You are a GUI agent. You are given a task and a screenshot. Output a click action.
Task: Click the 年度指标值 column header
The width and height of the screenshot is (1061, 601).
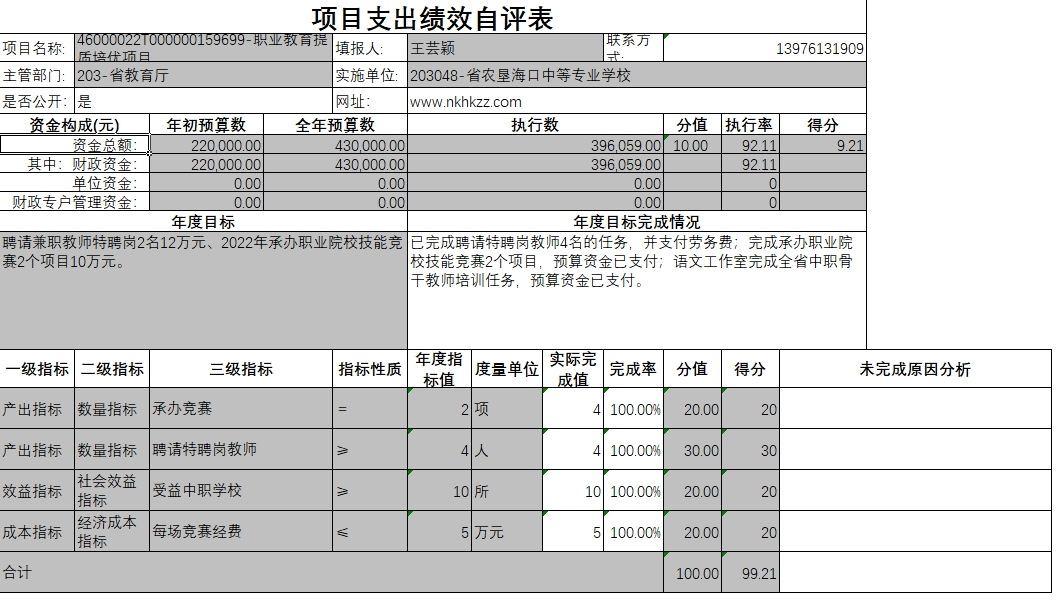tap(439, 369)
